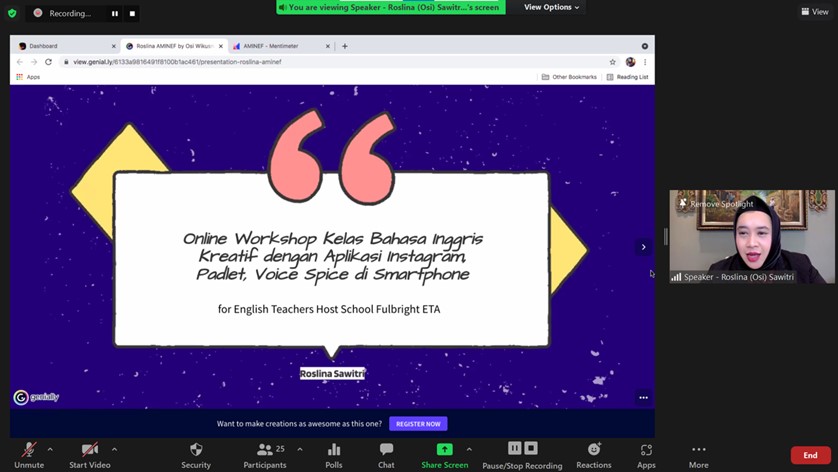Open the Participants panel
The width and height of the screenshot is (838, 472).
click(265, 455)
